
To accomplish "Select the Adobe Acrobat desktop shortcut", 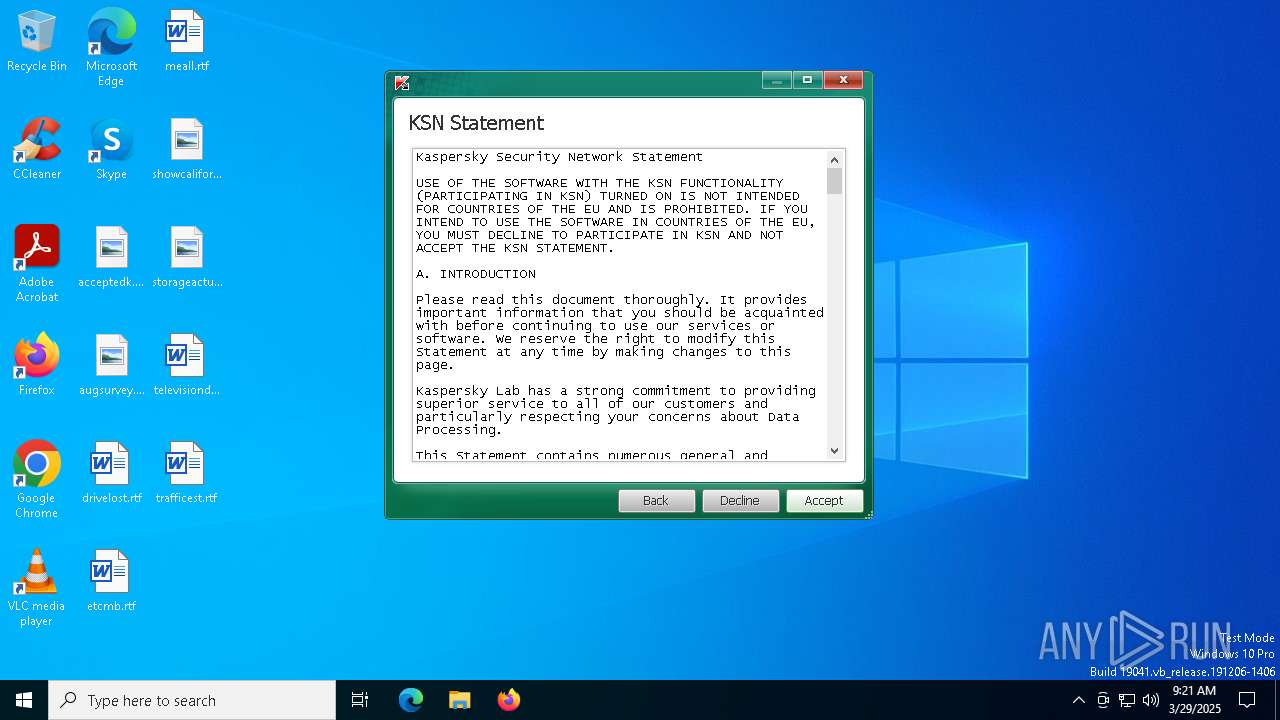I will point(37,264).
